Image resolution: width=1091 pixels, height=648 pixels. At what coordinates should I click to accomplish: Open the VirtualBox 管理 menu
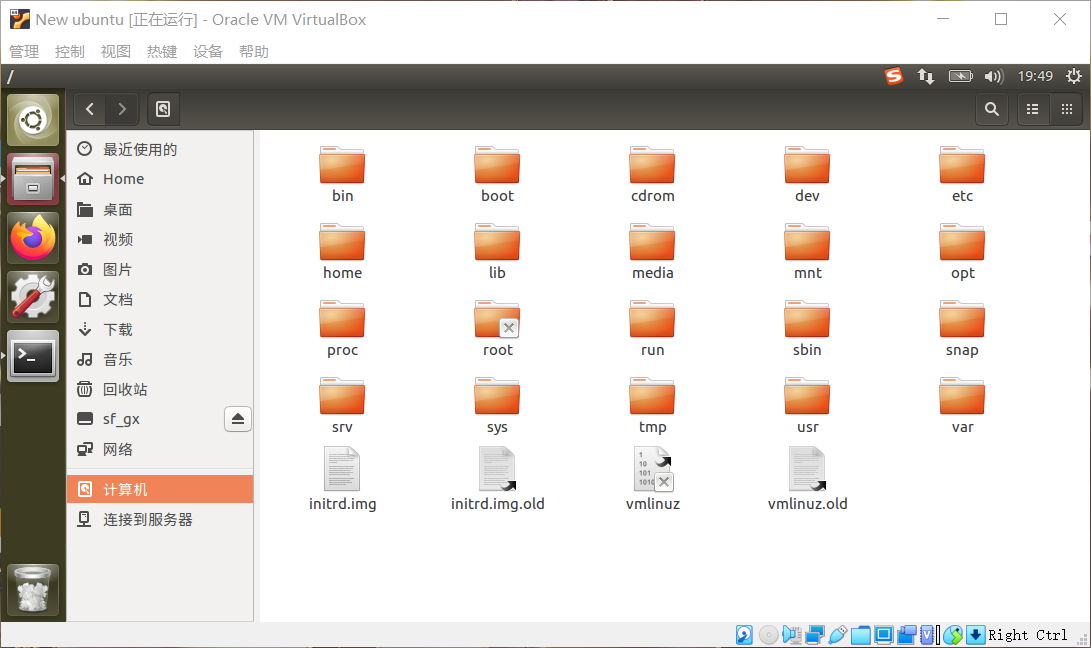click(x=24, y=52)
